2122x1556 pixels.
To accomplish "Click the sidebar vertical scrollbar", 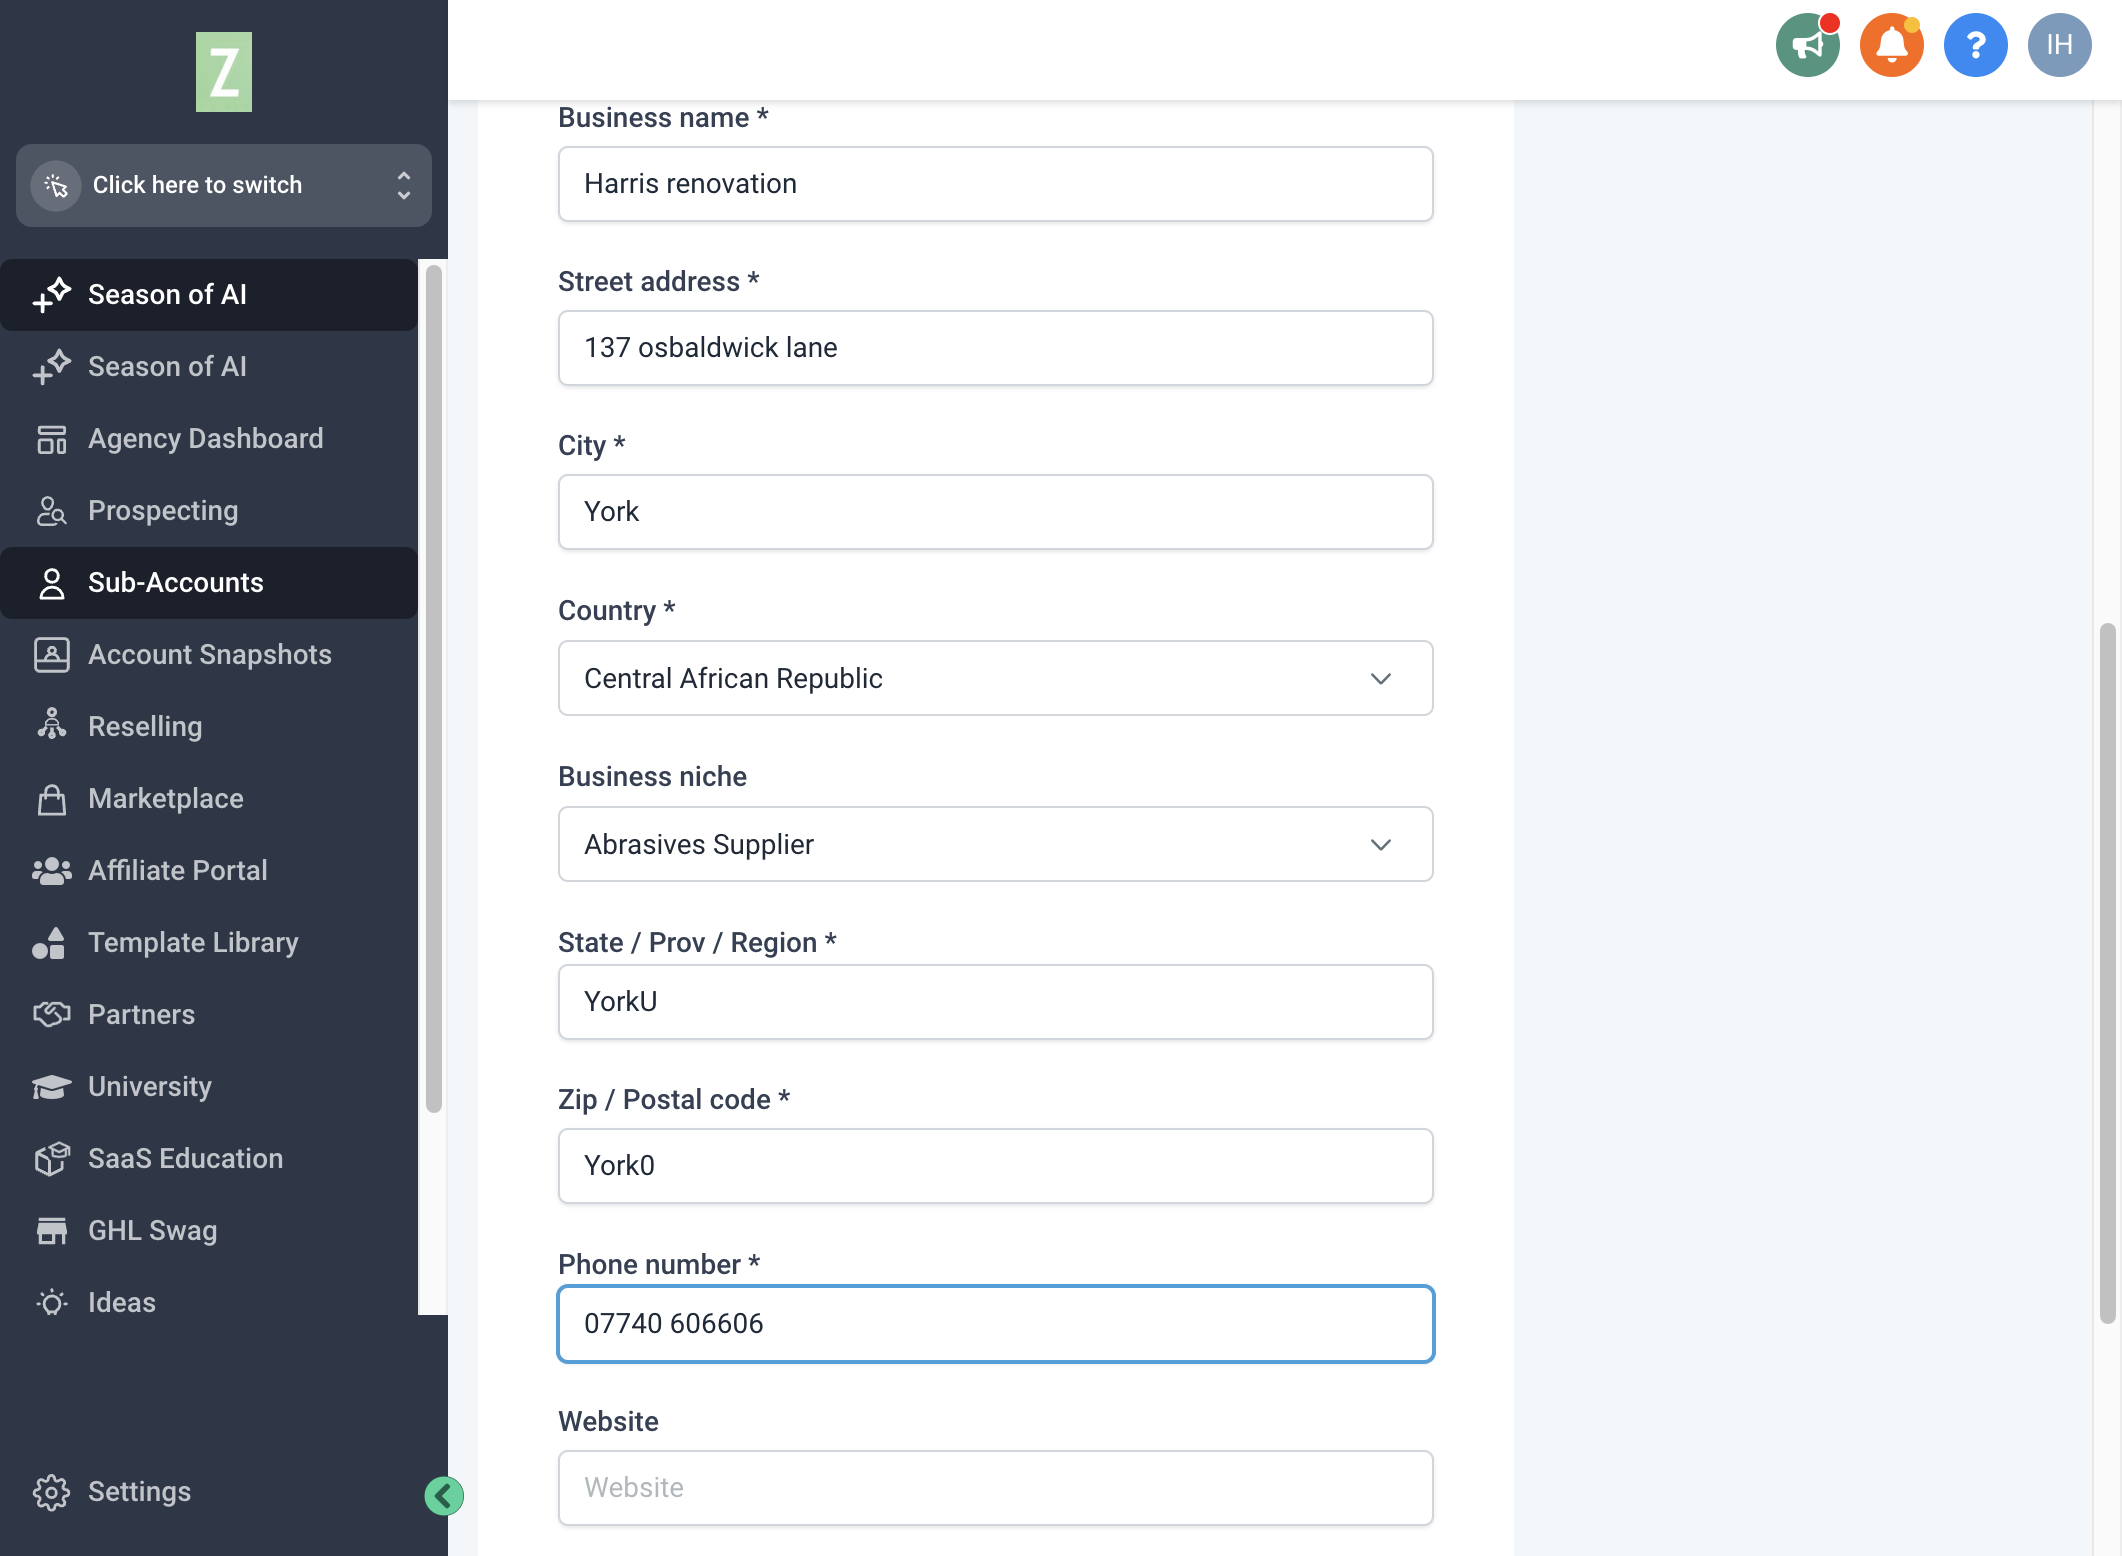I will pyautogui.click(x=434, y=688).
